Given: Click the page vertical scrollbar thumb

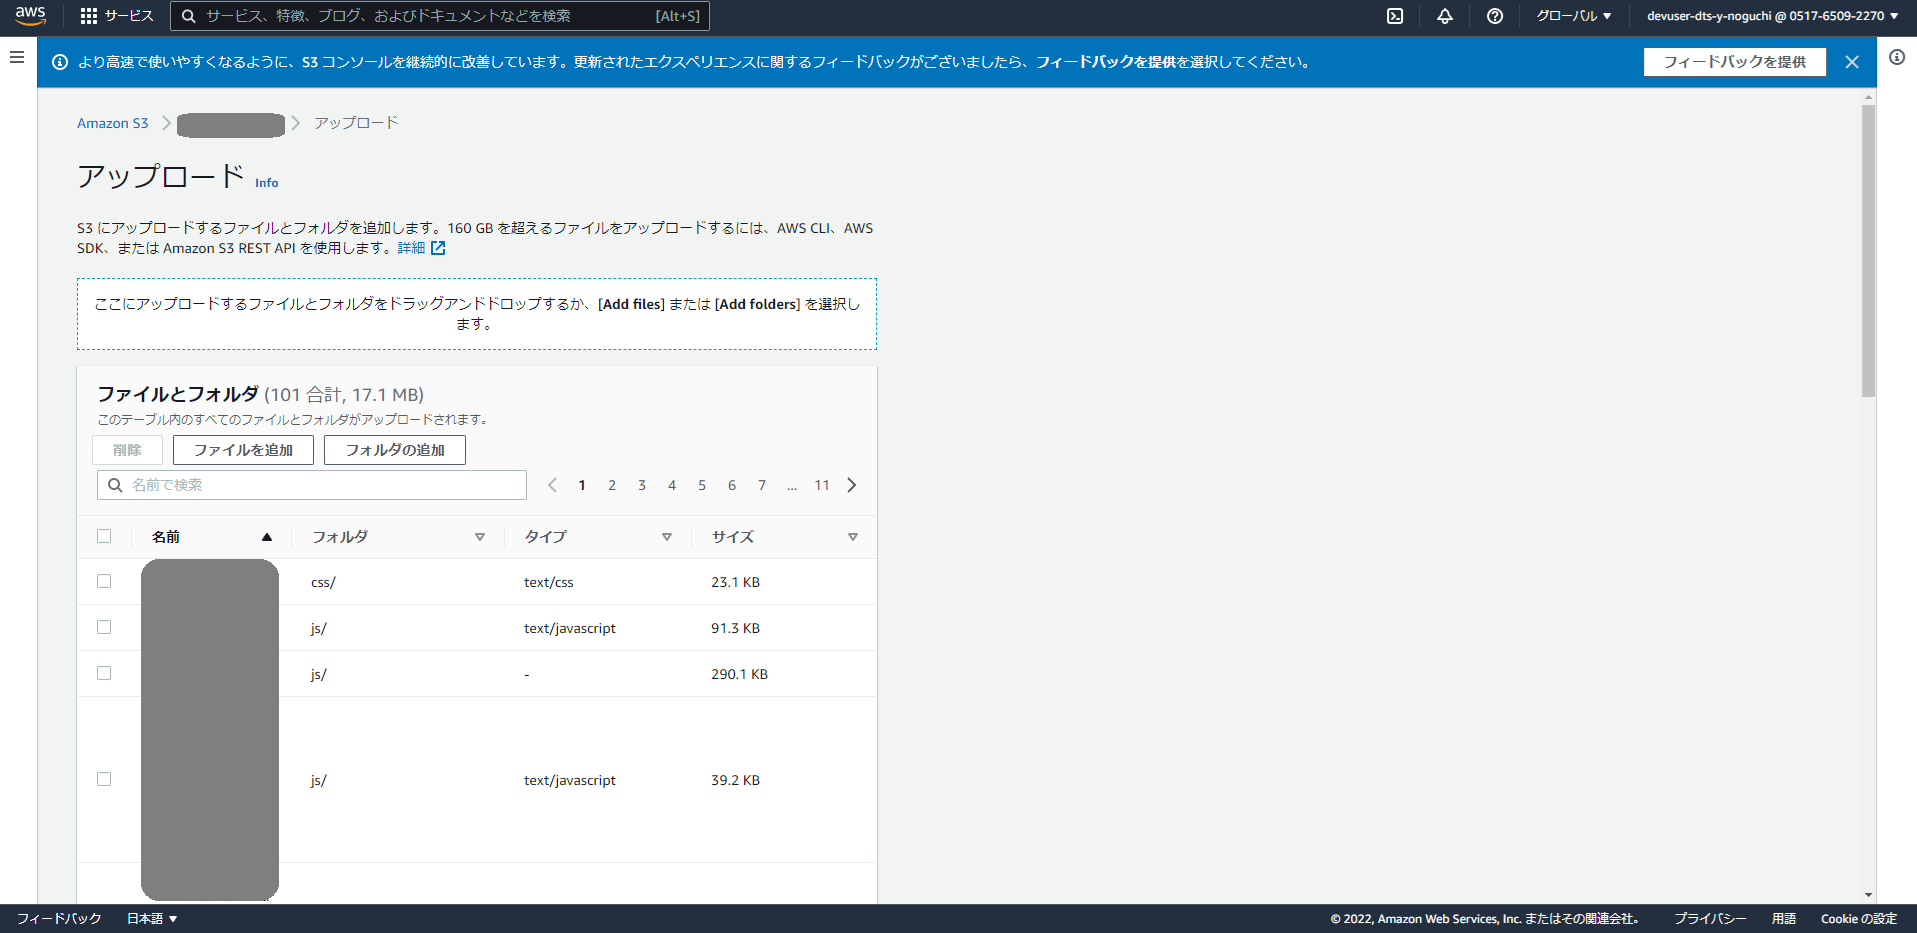Looking at the screenshot, I should coord(1868,250).
